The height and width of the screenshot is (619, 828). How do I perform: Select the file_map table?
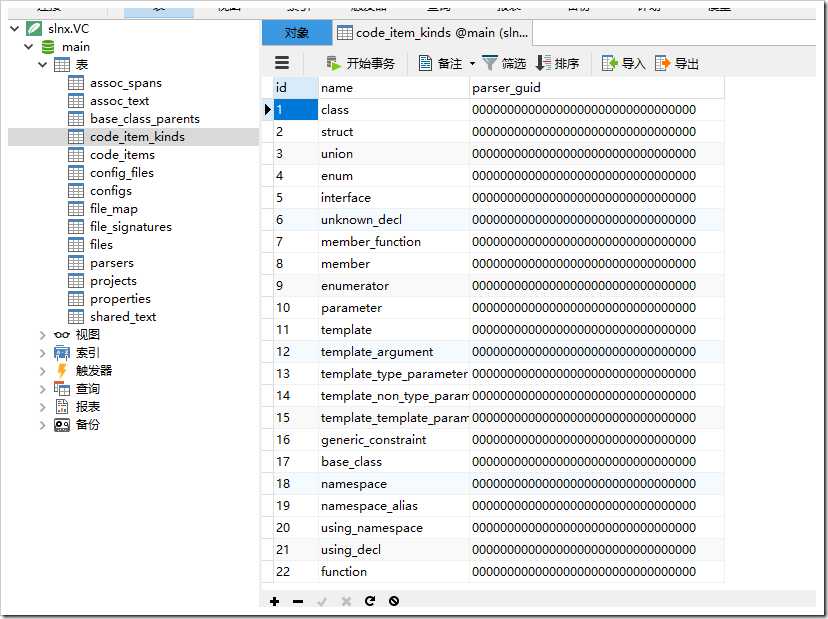coord(114,209)
